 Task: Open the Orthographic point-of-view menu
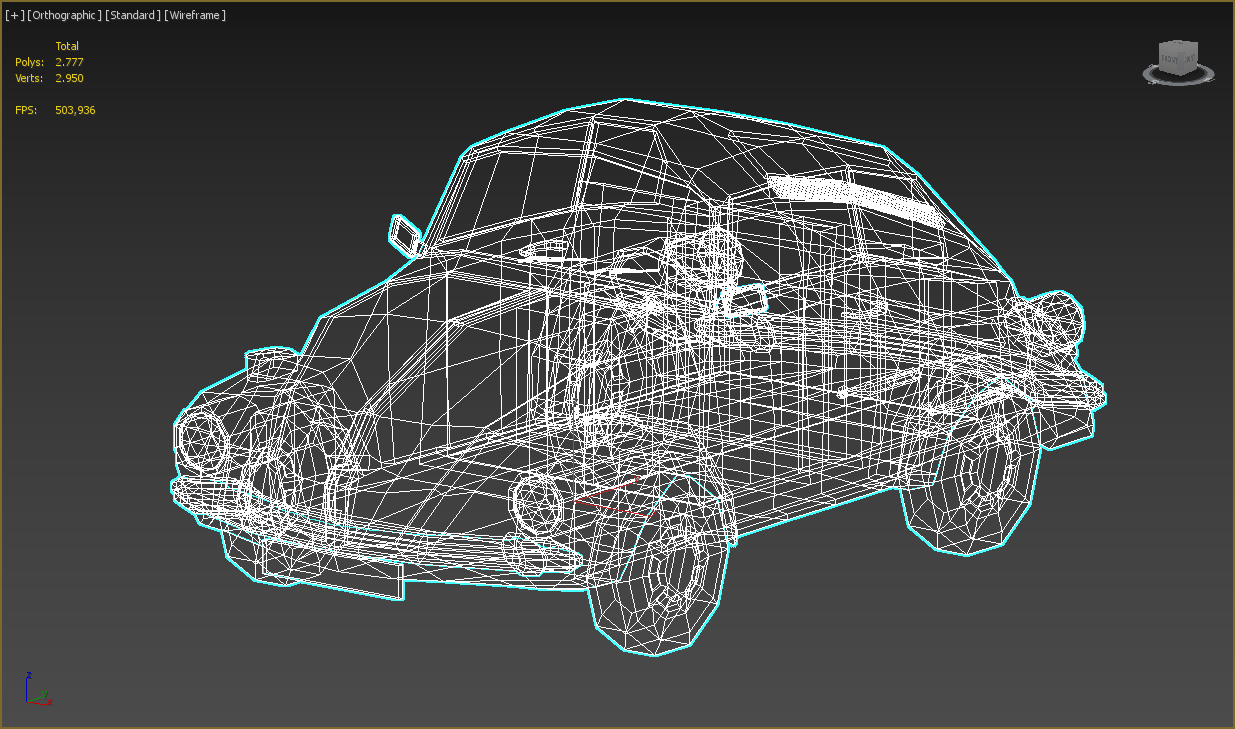(64, 15)
